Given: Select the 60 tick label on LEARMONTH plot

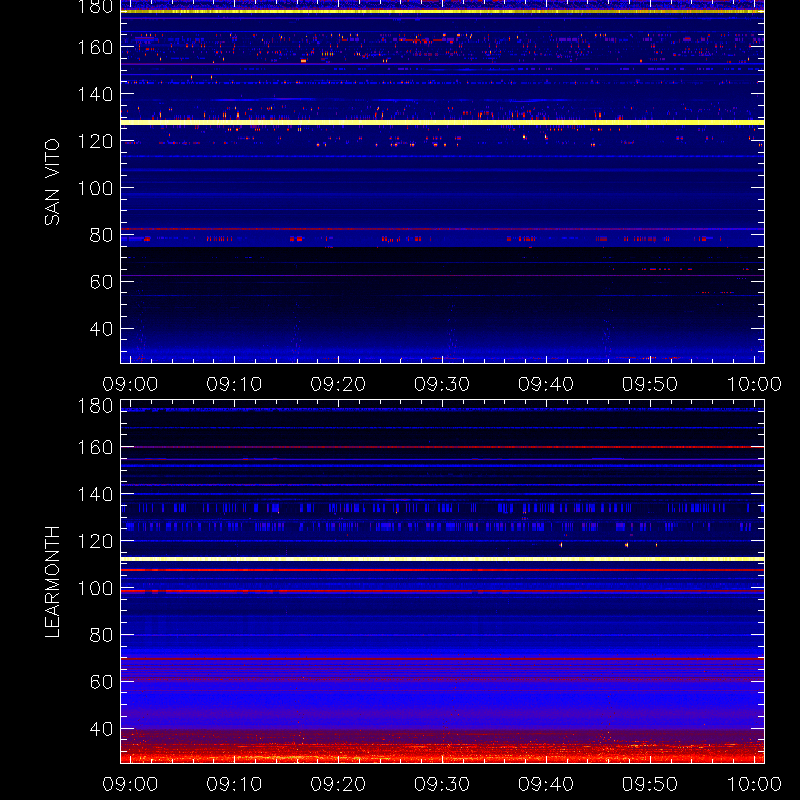Looking at the screenshot, I should (x=101, y=682).
